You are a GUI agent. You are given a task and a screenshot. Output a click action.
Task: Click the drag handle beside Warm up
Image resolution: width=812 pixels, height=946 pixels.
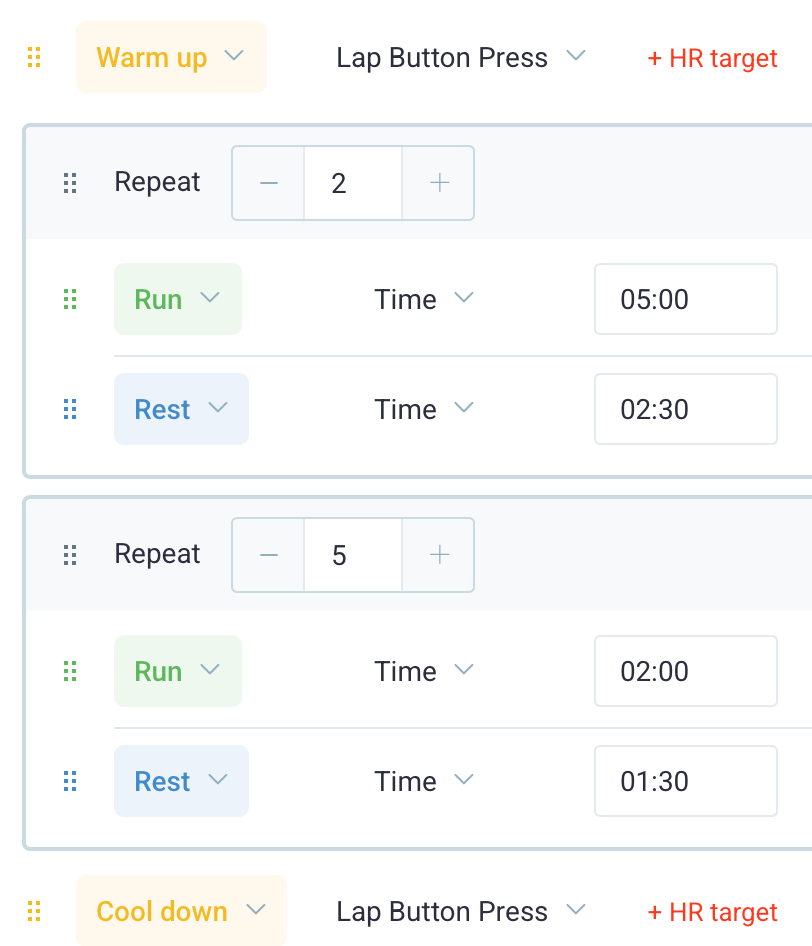[x=34, y=57]
